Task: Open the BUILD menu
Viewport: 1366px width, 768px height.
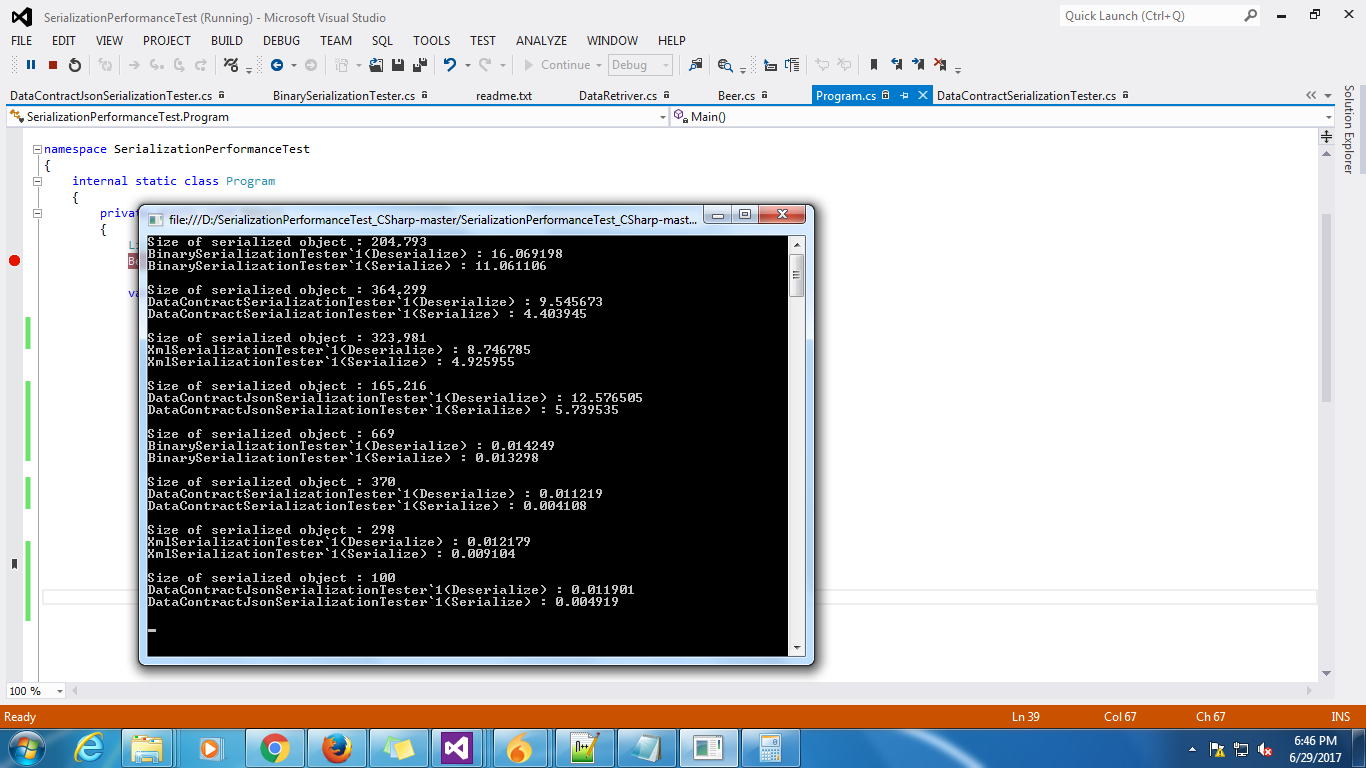Action: point(227,41)
